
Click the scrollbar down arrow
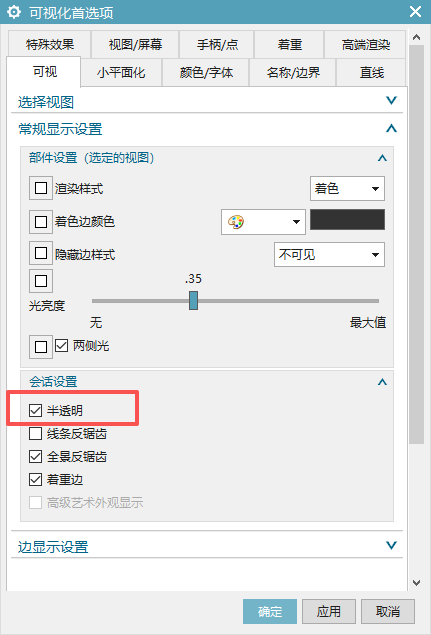point(416,583)
